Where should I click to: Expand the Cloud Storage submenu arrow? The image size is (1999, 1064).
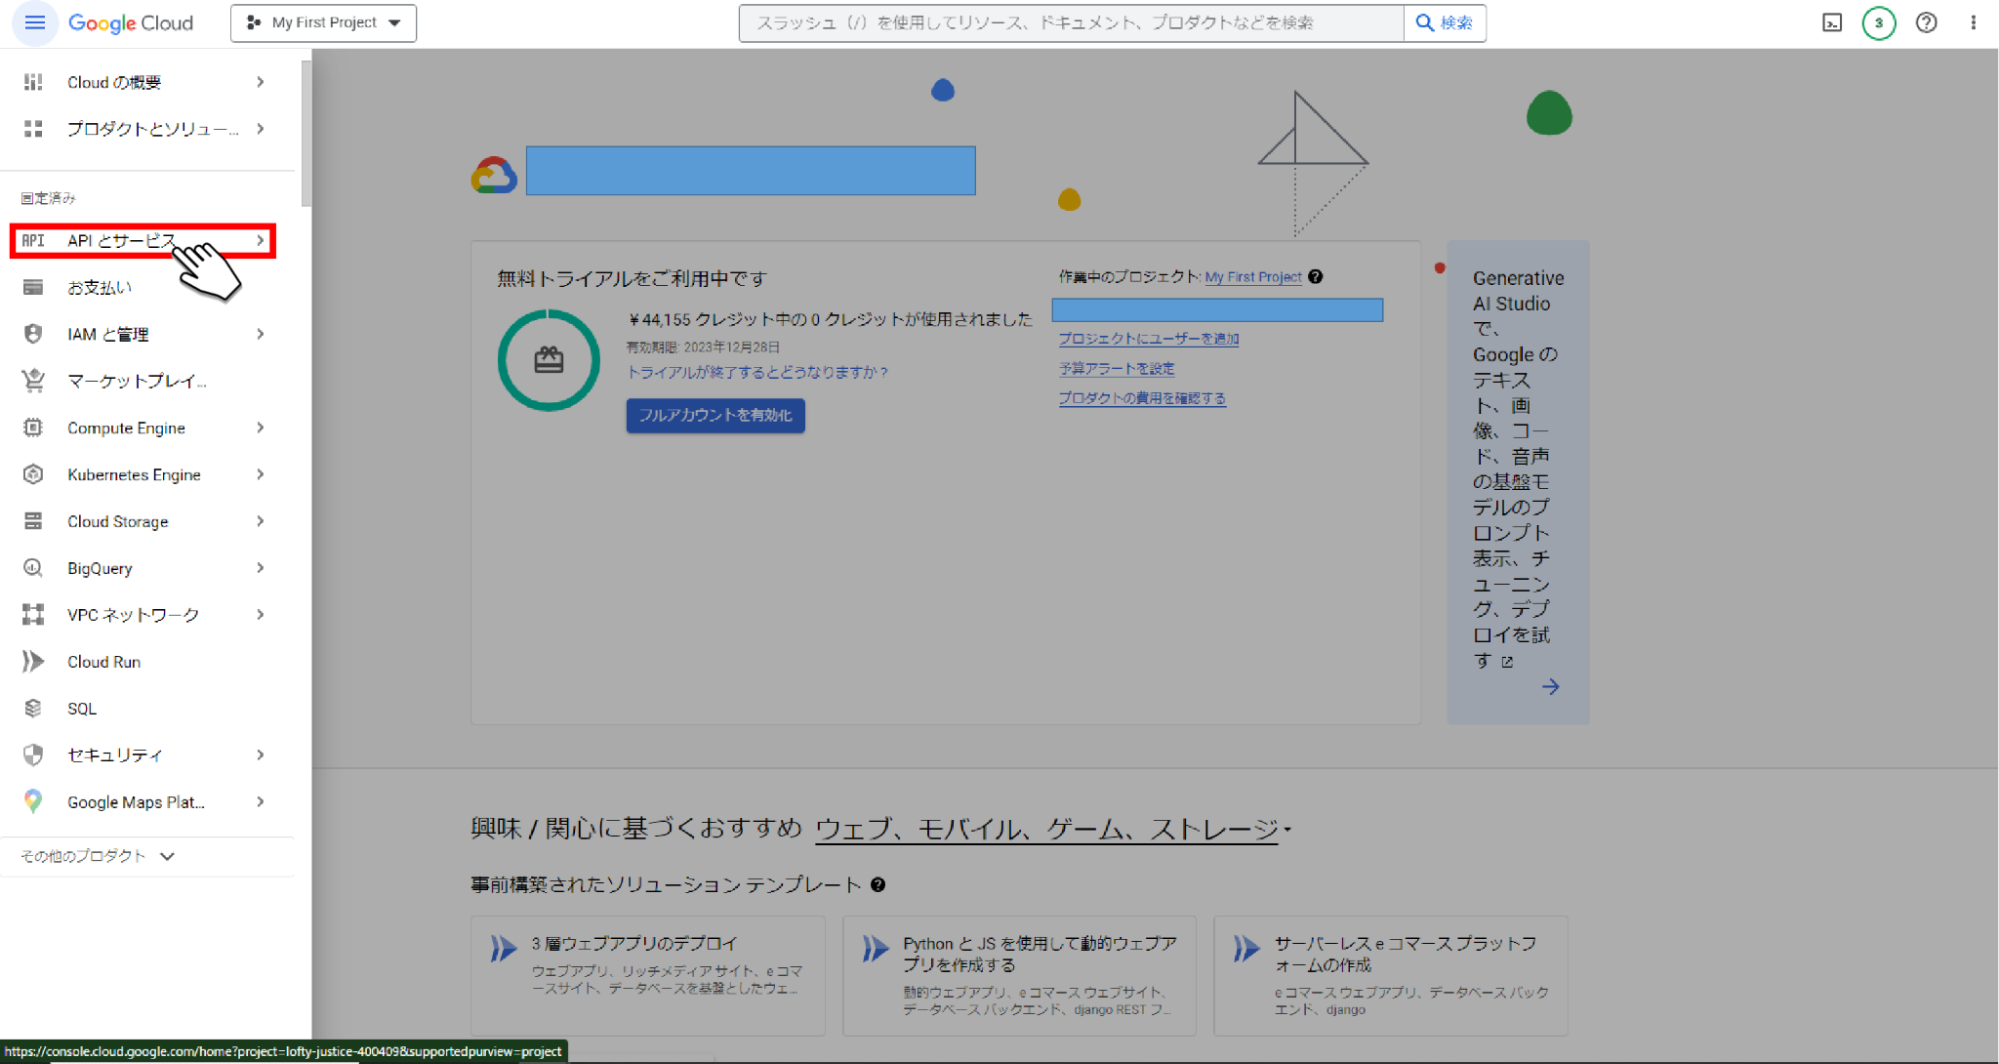260,521
